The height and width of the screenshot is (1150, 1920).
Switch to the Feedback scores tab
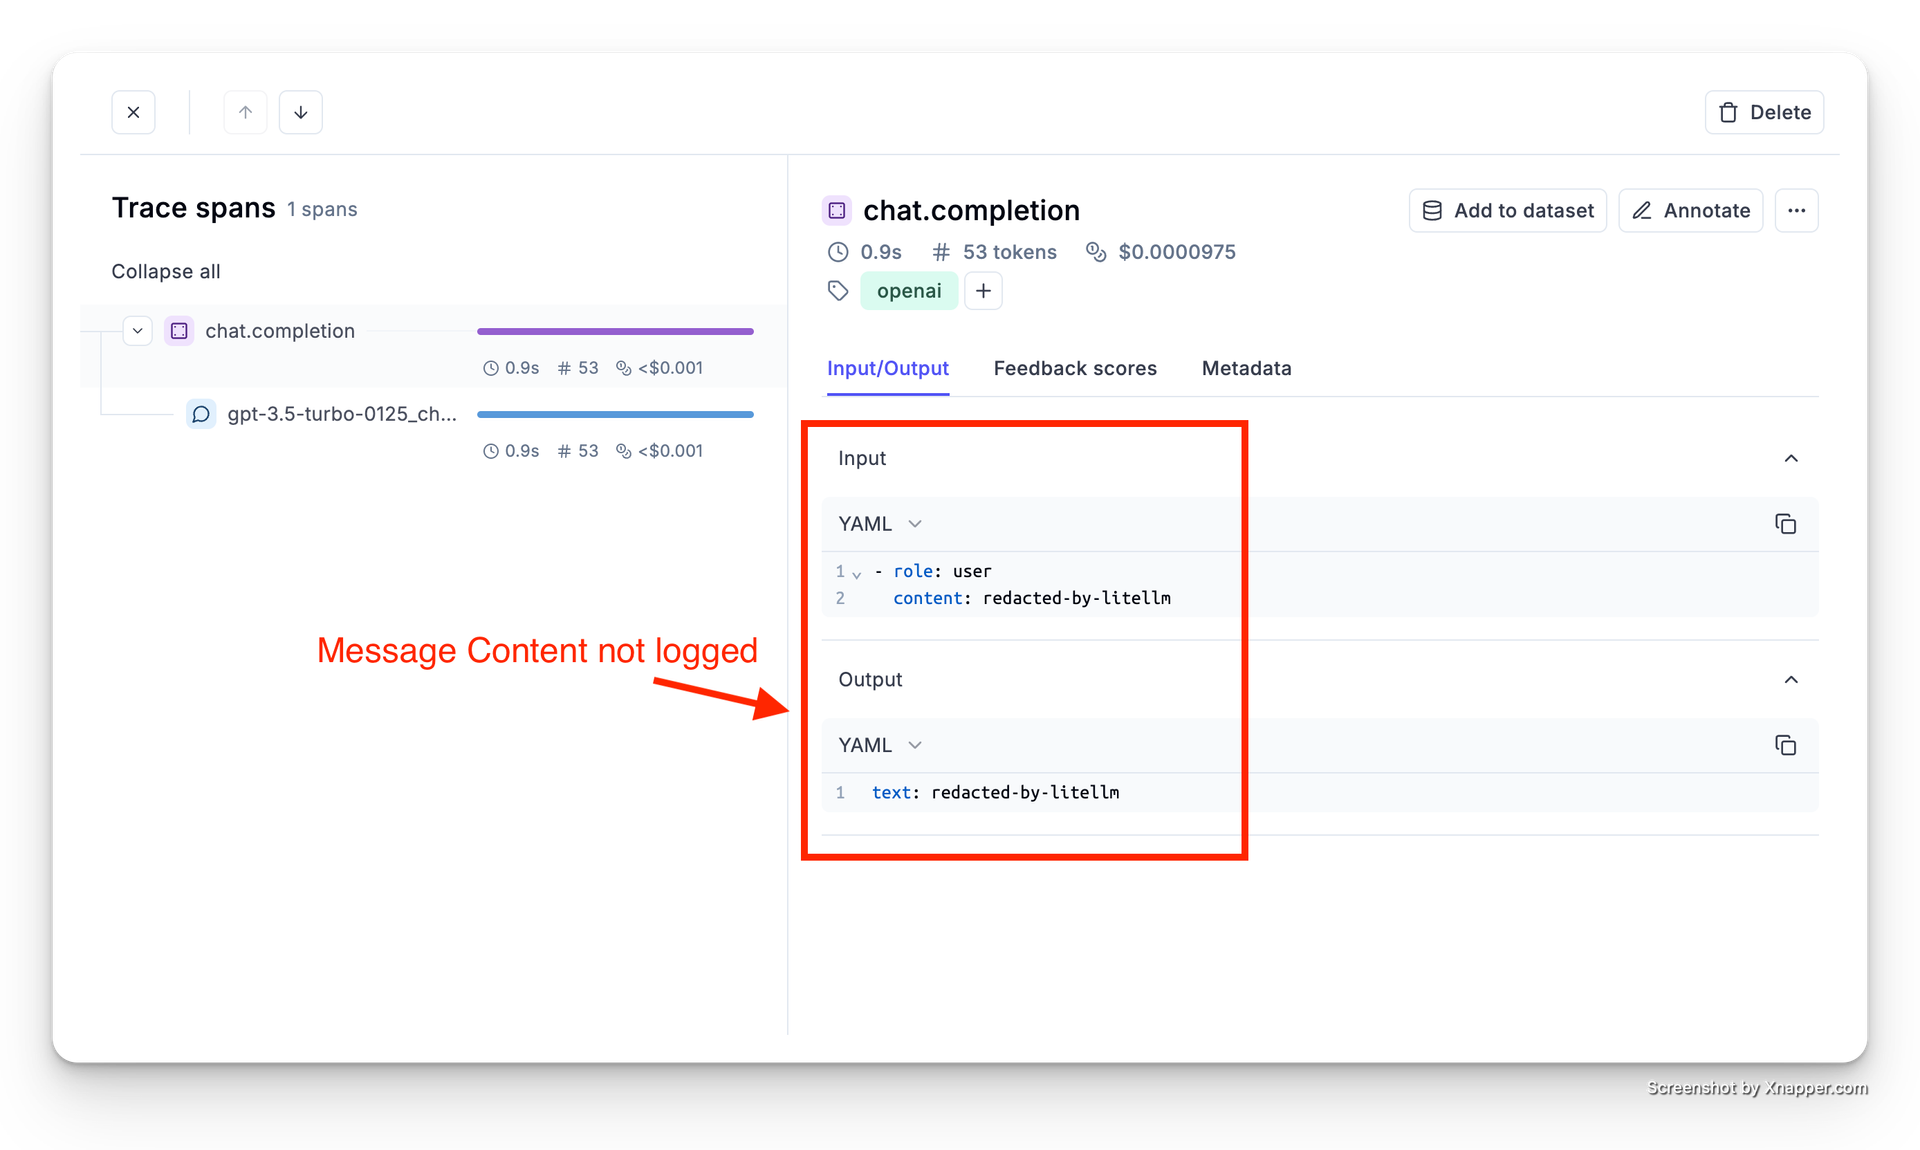tap(1075, 368)
